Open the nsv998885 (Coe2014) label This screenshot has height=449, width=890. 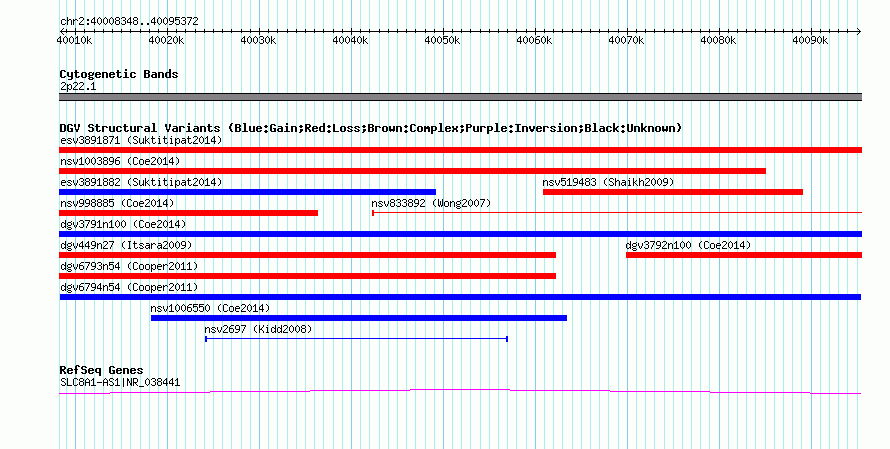click(117, 203)
